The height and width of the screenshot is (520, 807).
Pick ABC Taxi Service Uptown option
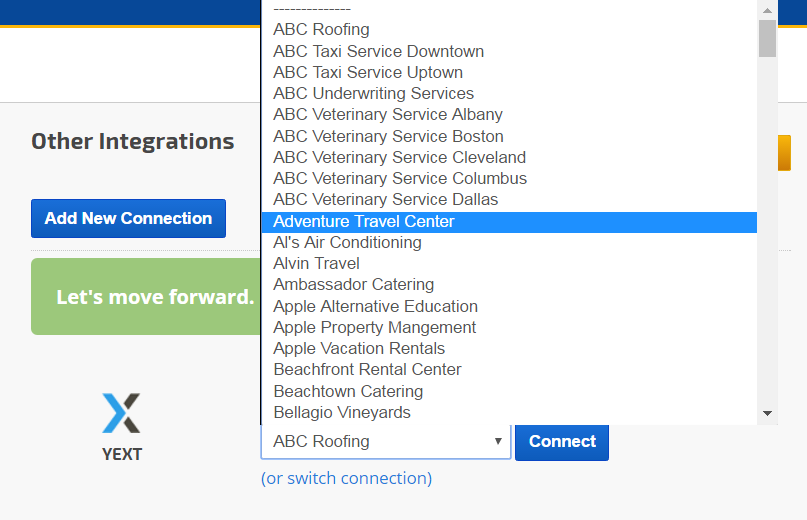368,72
